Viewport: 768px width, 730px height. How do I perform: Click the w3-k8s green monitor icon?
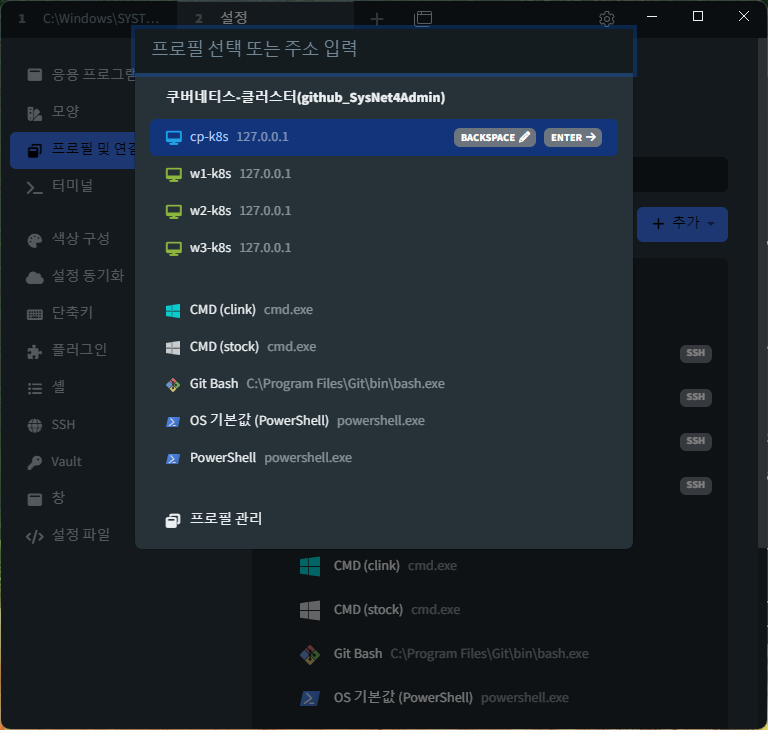(x=173, y=248)
